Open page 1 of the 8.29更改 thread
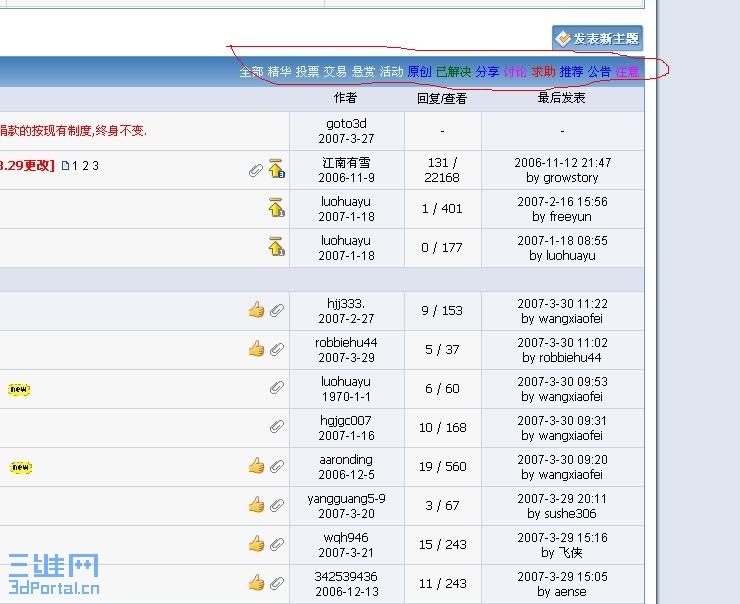This screenshot has height=604, width=740. point(75,166)
